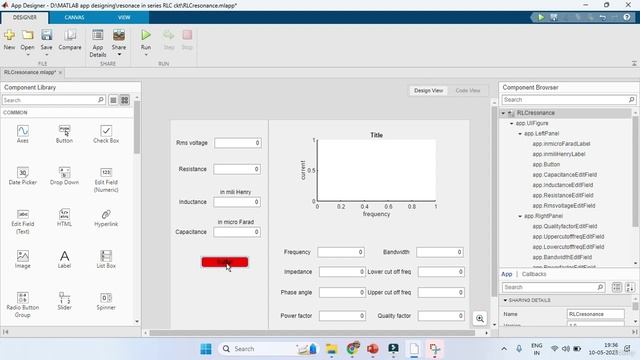Screen dimensions: 640x360
Task: Switch to Design View
Action: coord(428,91)
